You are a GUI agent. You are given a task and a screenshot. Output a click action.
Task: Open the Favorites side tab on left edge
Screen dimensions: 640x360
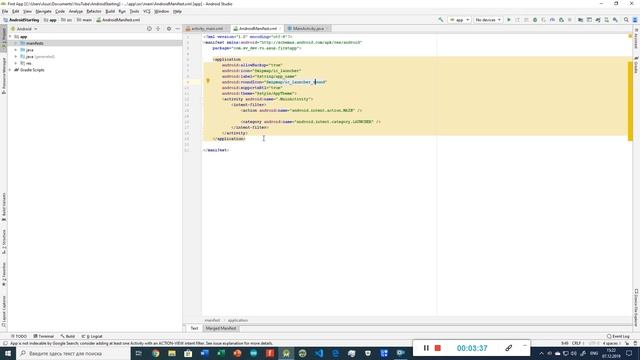point(4,274)
